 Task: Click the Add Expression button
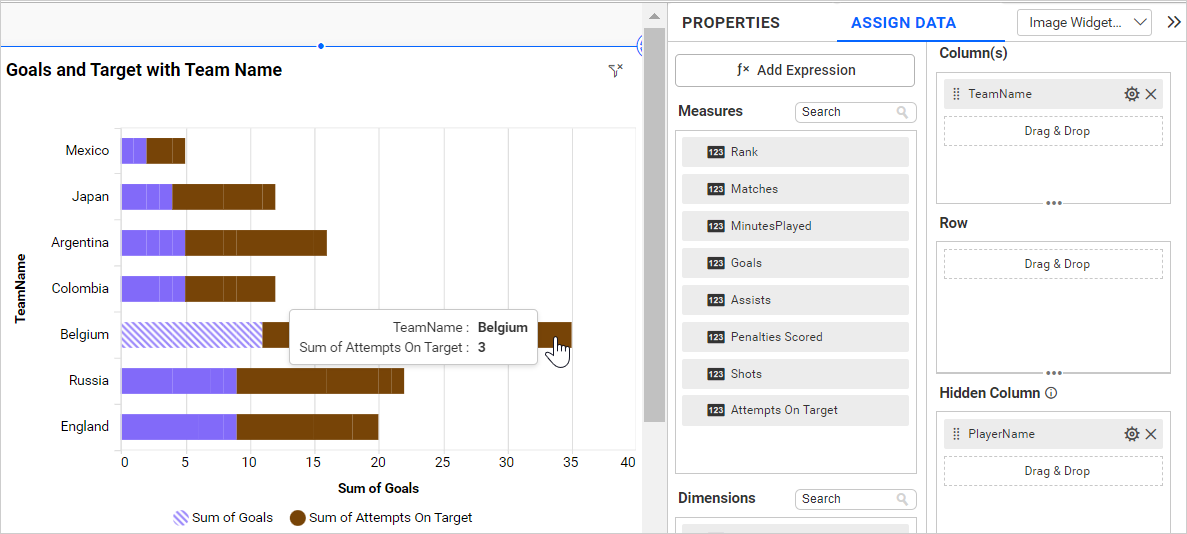(x=795, y=71)
